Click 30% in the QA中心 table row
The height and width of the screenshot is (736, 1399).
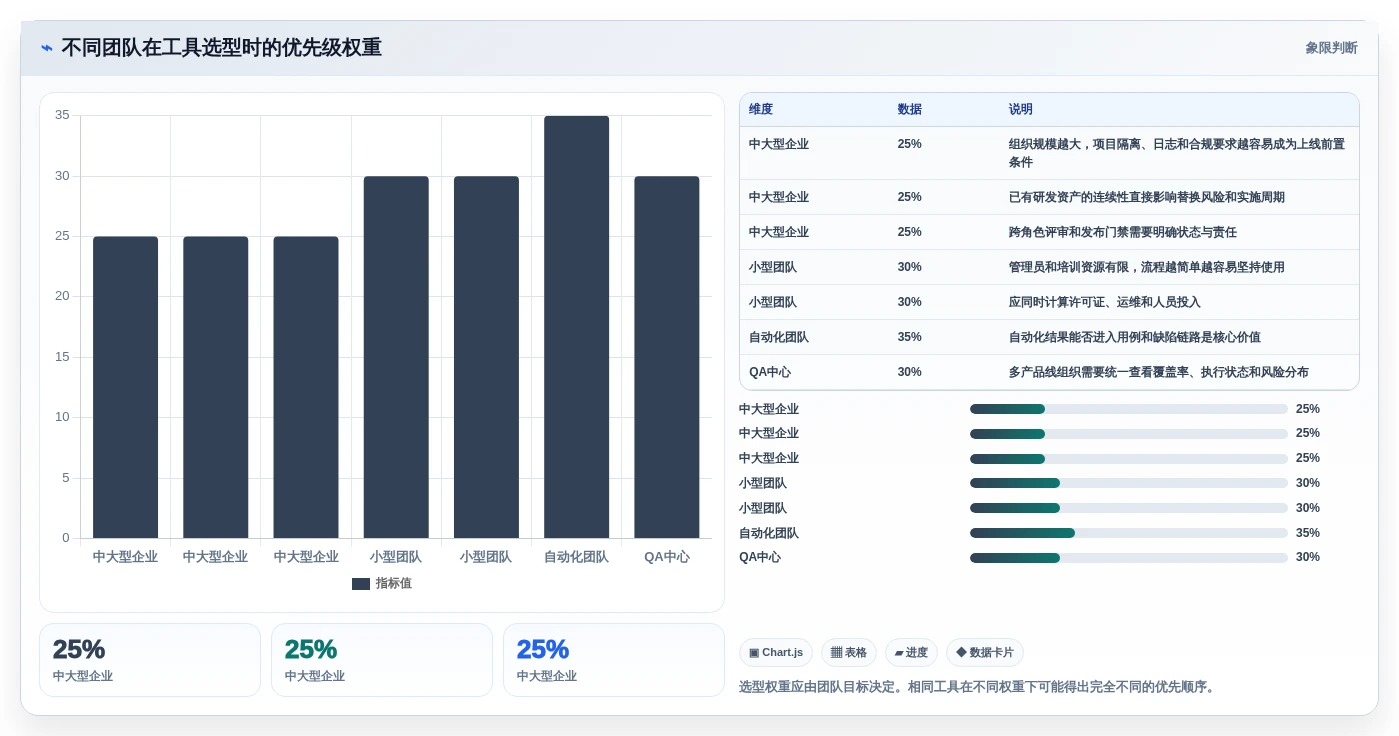[910, 373]
